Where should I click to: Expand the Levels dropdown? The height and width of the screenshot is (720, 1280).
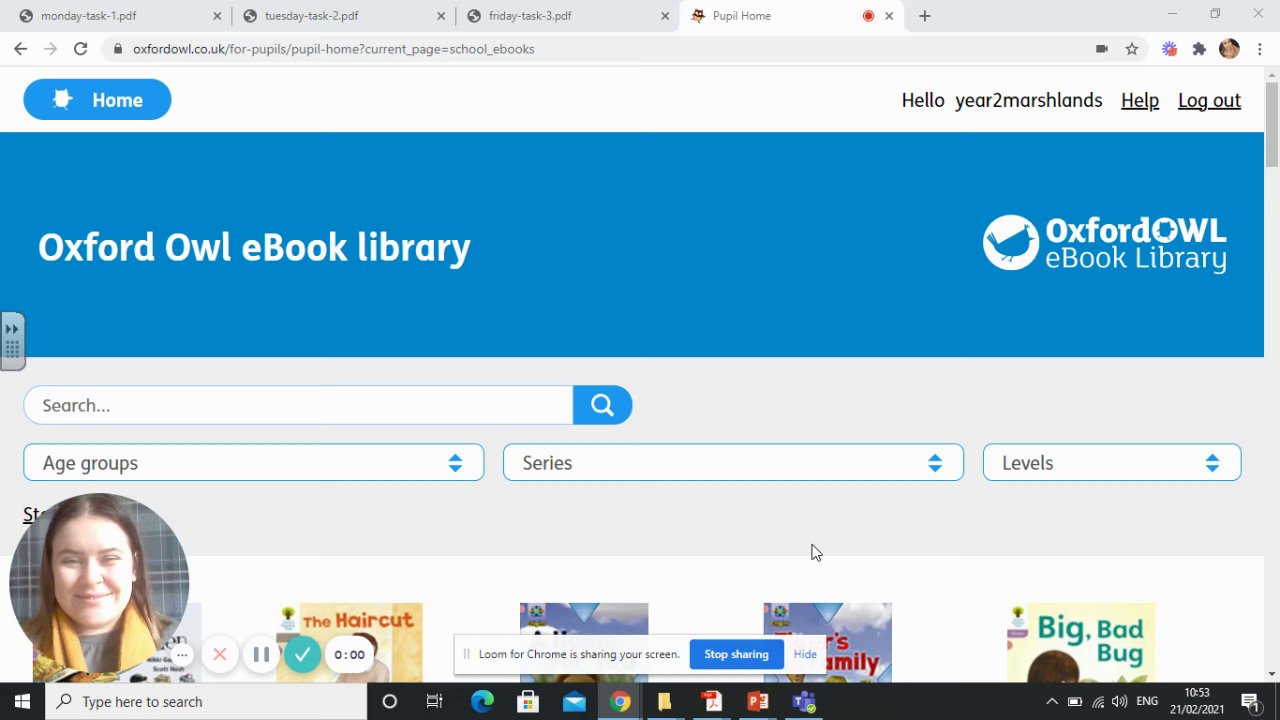[1112, 463]
